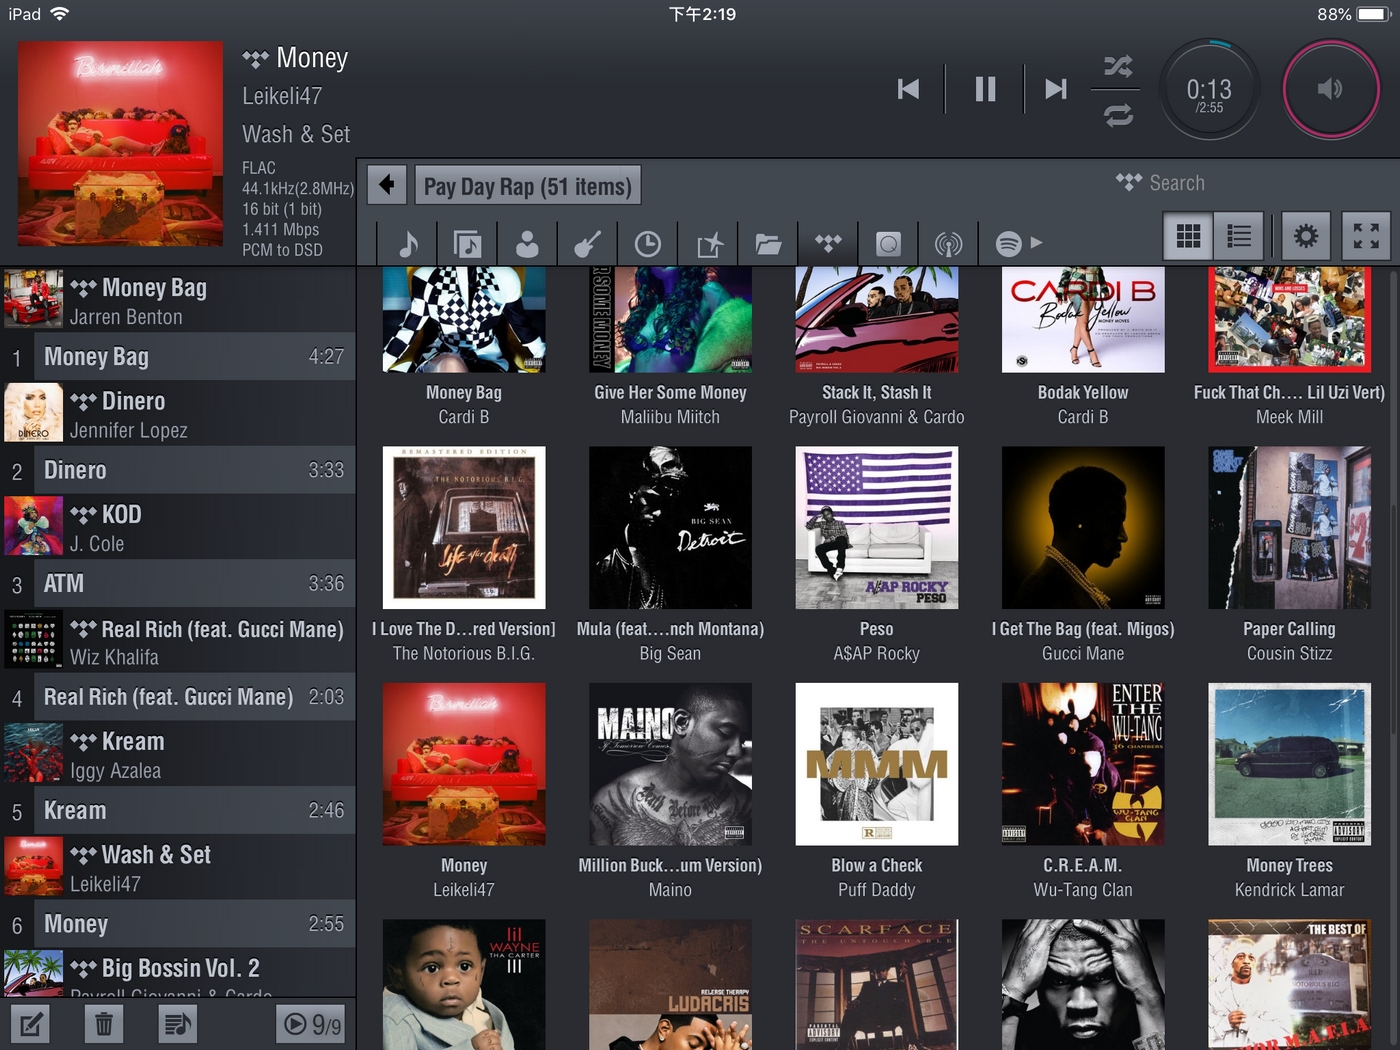The width and height of the screenshot is (1400, 1050).
Task: Open Stack It, Stash It cover
Action: point(877,320)
